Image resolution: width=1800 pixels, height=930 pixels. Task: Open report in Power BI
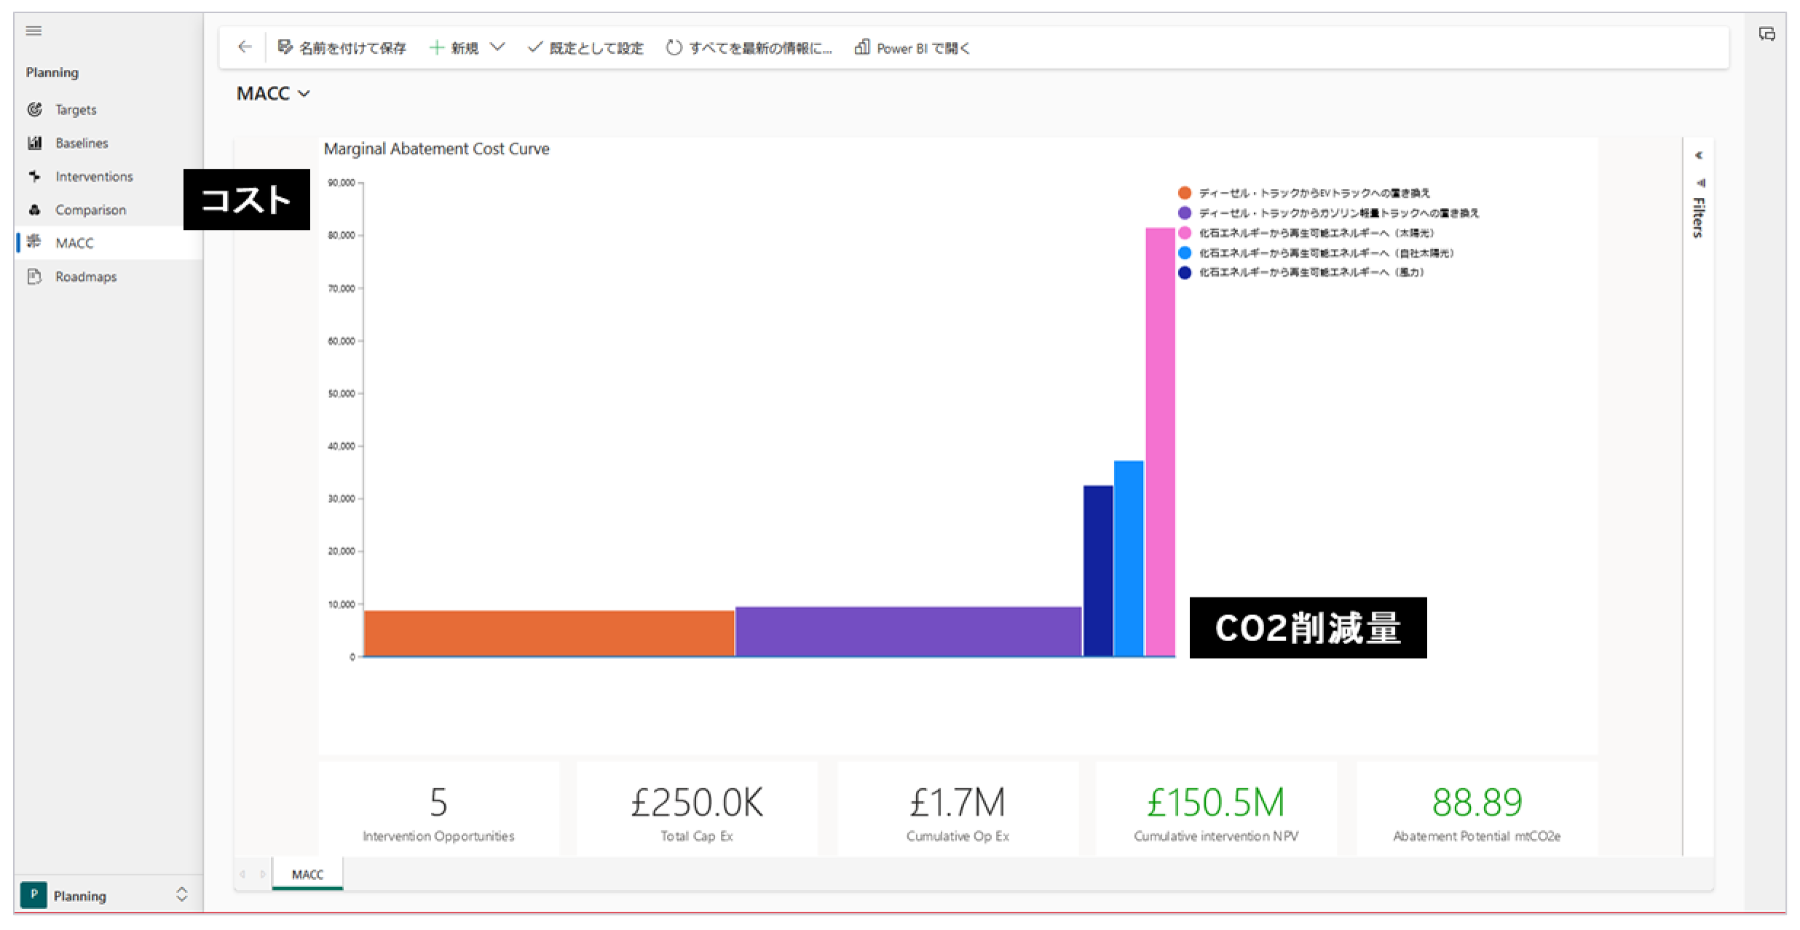coord(912,48)
